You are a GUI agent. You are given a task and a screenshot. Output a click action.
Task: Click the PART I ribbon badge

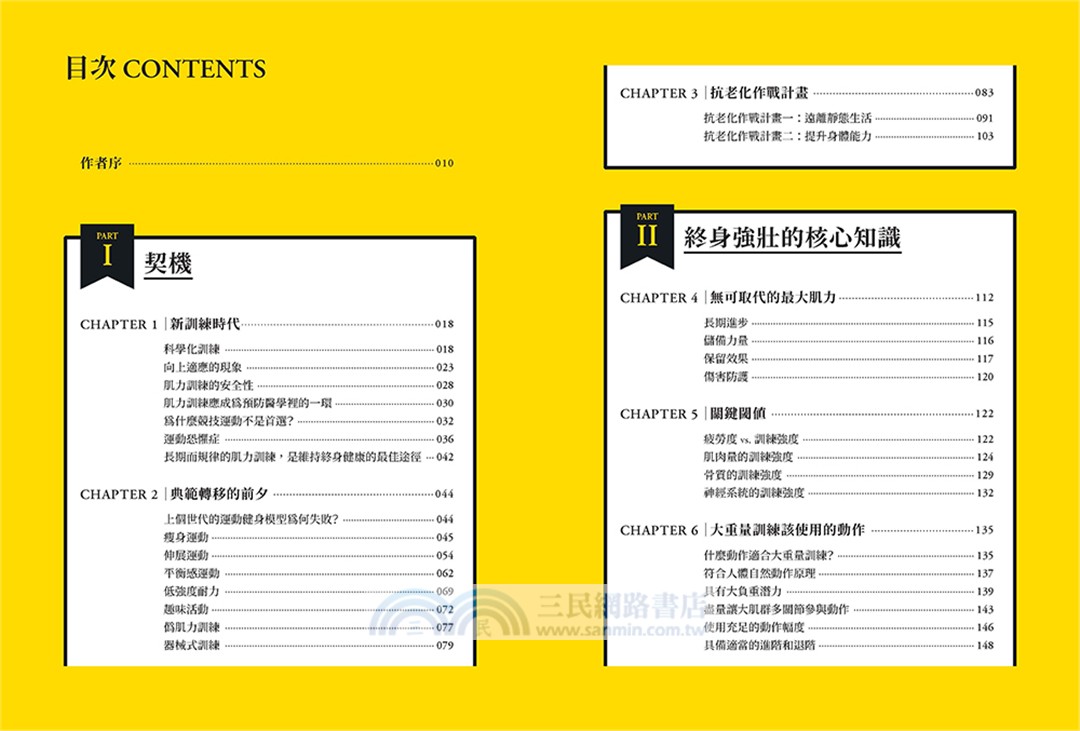107,255
